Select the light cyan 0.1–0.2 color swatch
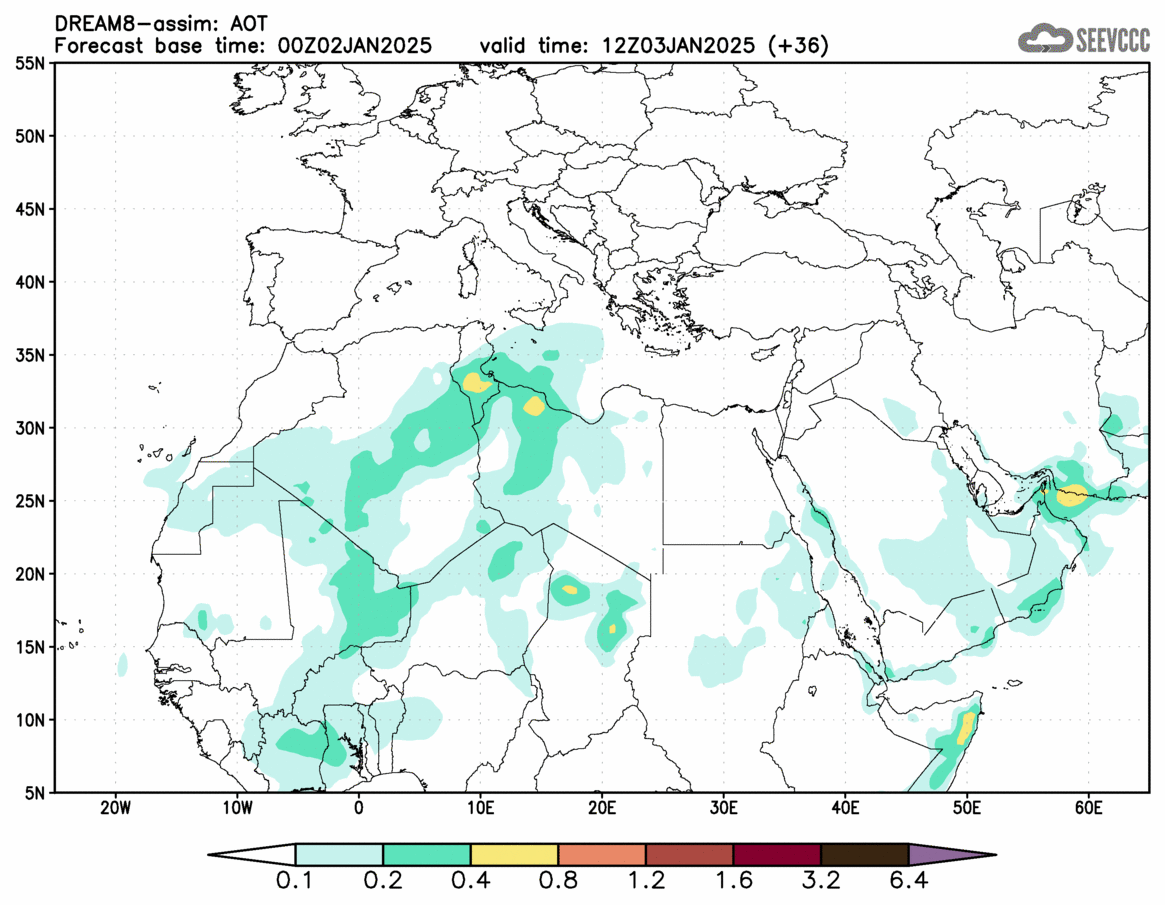The image size is (1165, 905). (x=339, y=854)
